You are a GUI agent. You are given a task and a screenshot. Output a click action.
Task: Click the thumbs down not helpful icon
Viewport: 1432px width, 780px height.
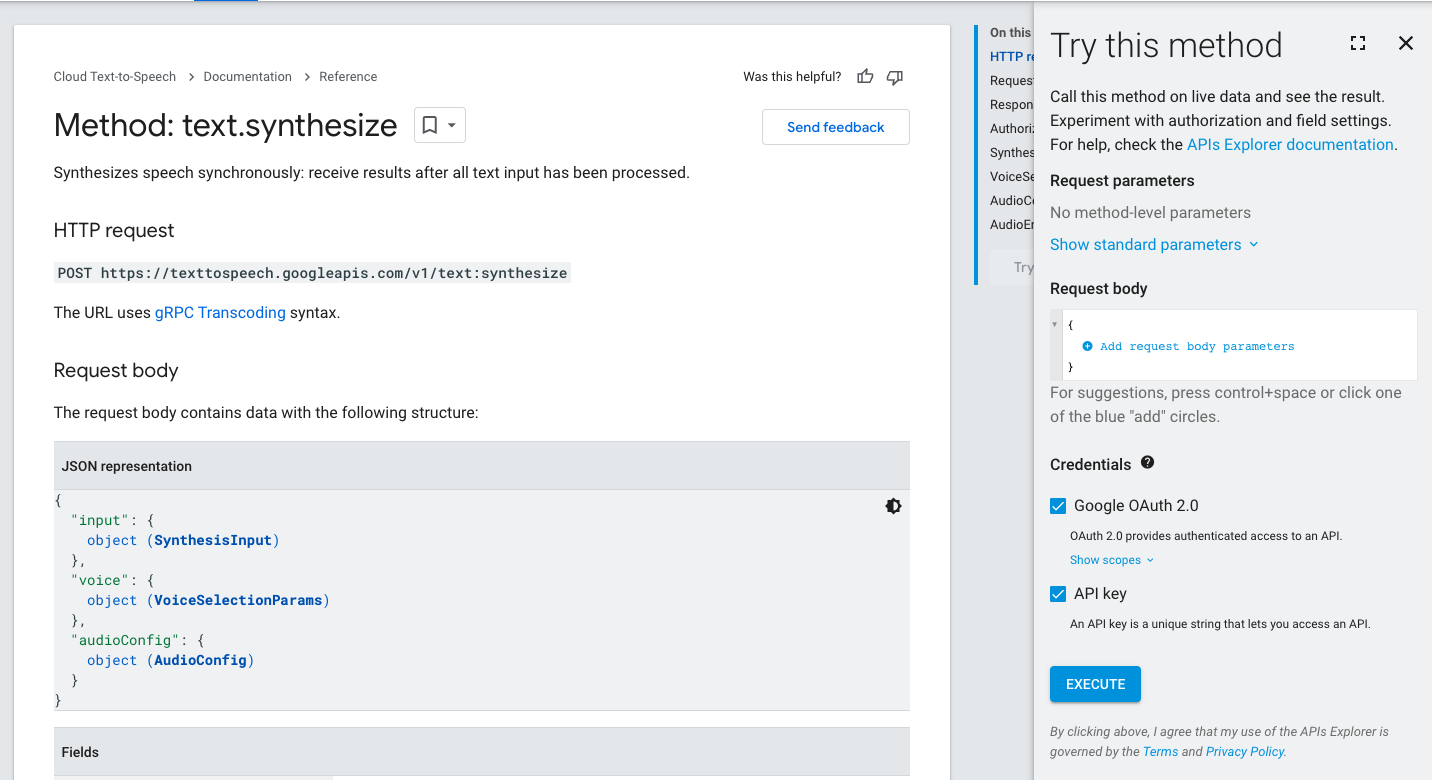point(895,77)
